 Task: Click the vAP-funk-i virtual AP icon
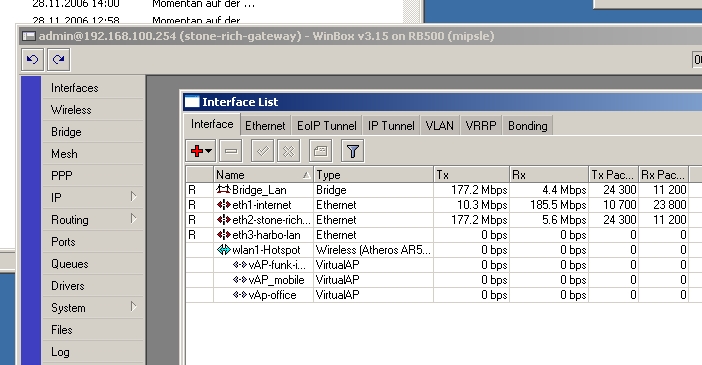click(x=240, y=265)
